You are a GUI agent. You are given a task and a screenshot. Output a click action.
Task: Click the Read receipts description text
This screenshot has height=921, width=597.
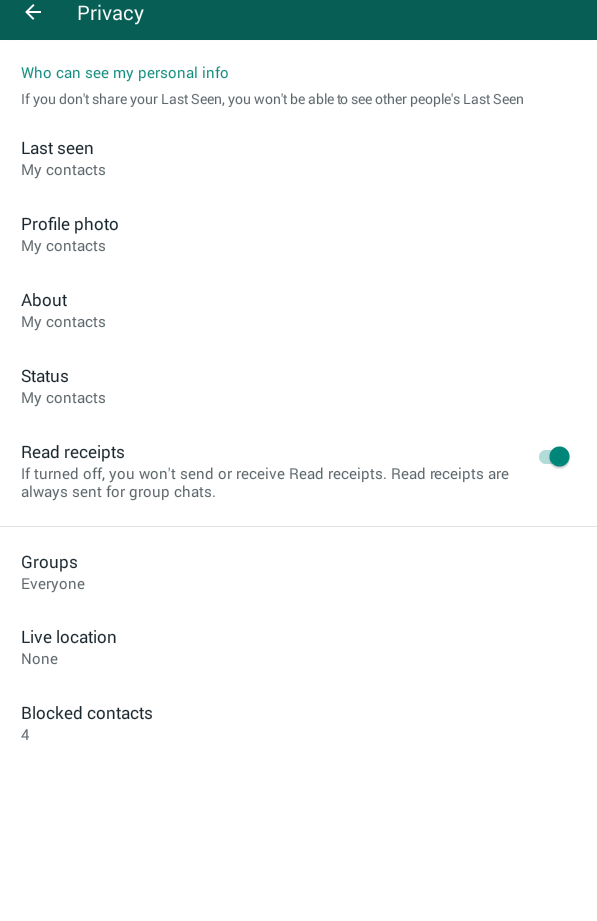point(265,483)
